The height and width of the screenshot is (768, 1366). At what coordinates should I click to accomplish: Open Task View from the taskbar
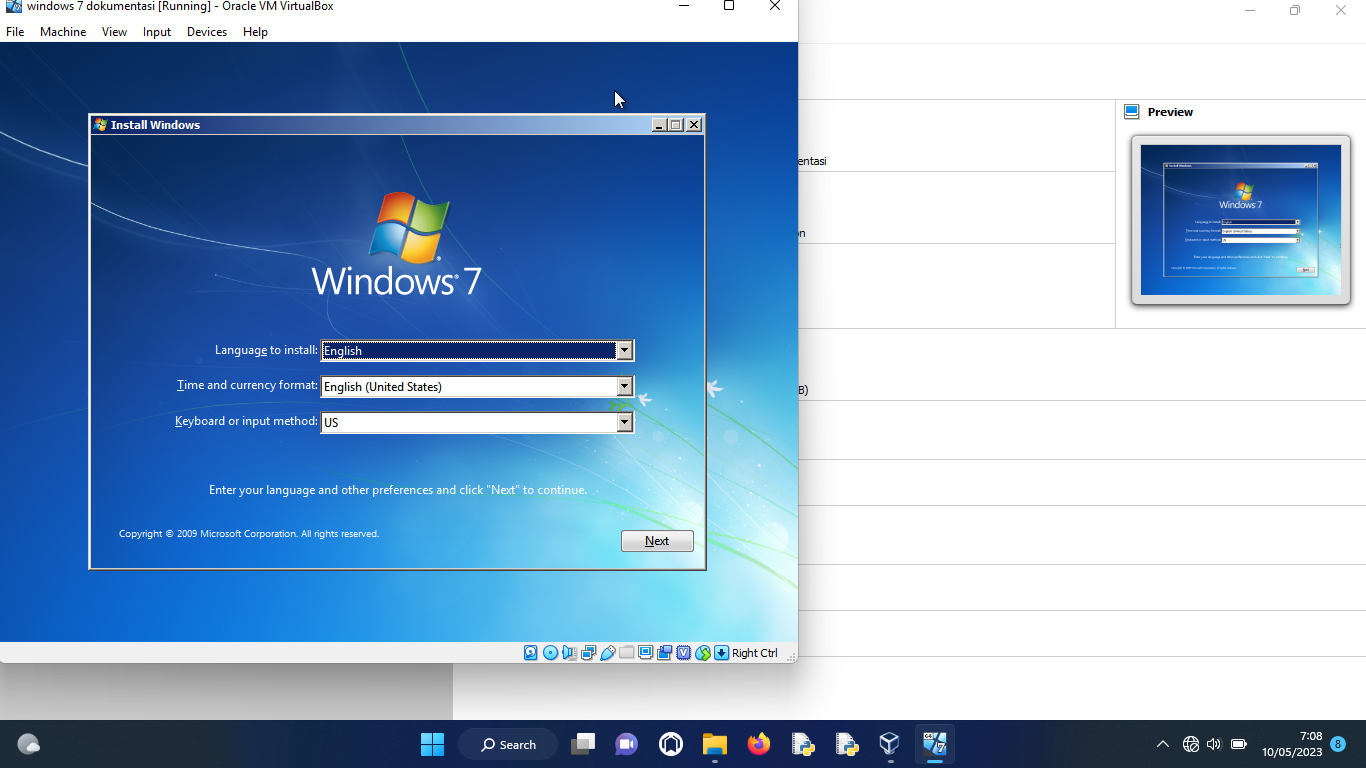(x=582, y=744)
